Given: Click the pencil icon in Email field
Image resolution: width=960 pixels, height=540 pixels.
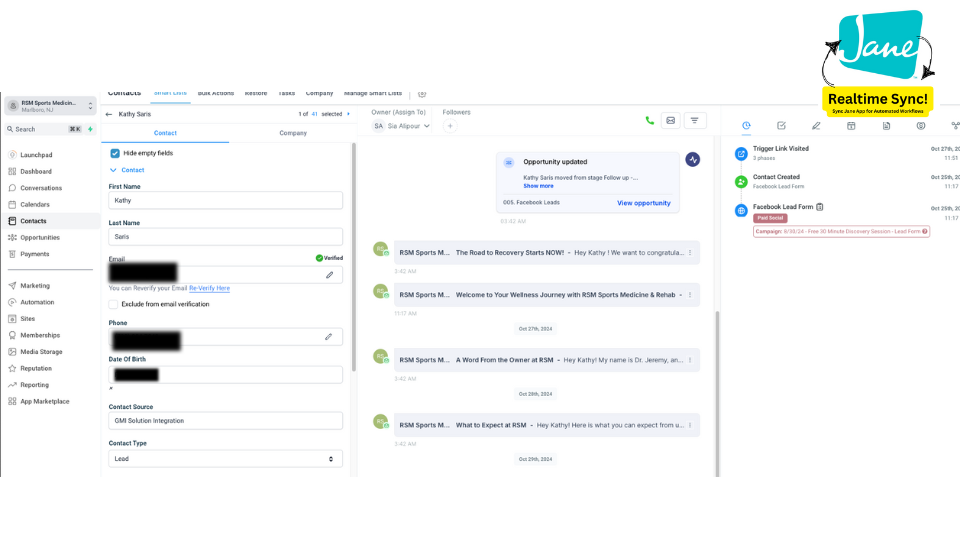Looking at the screenshot, I should point(329,276).
